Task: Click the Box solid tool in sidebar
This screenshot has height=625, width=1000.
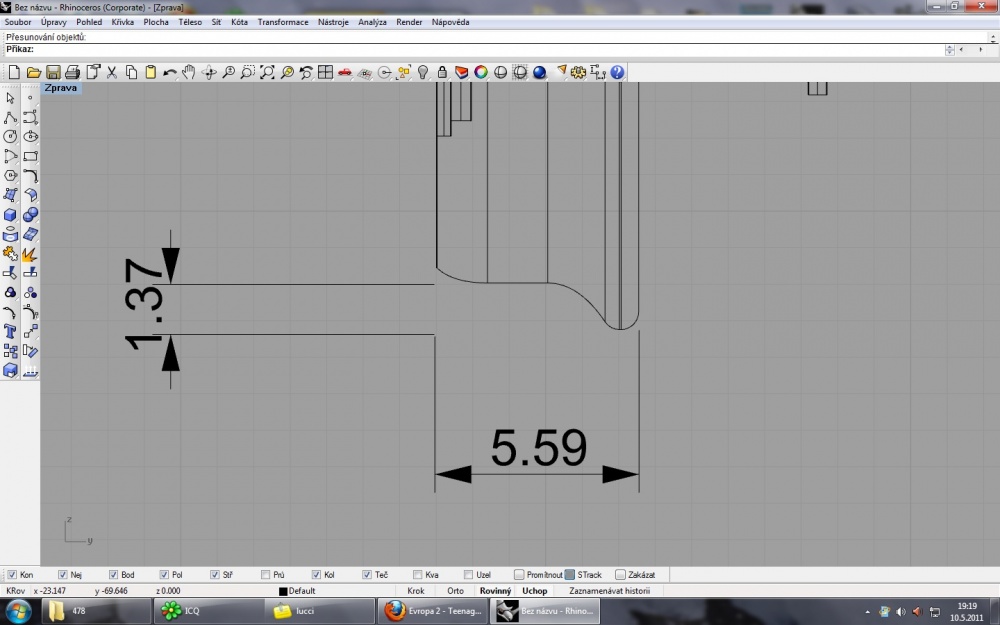Action: (x=10, y=215)
